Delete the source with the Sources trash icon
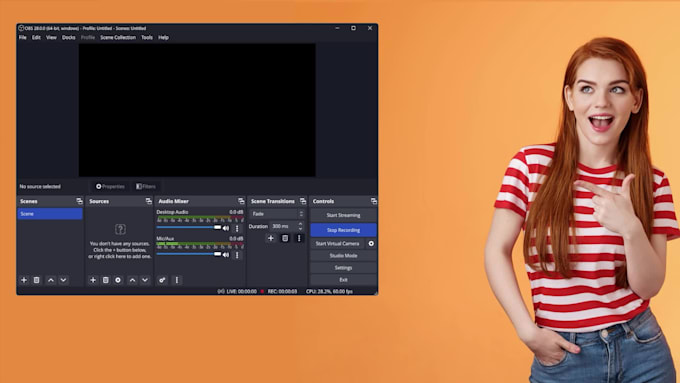Screen dimensions: 680x383 click(105, 280)
